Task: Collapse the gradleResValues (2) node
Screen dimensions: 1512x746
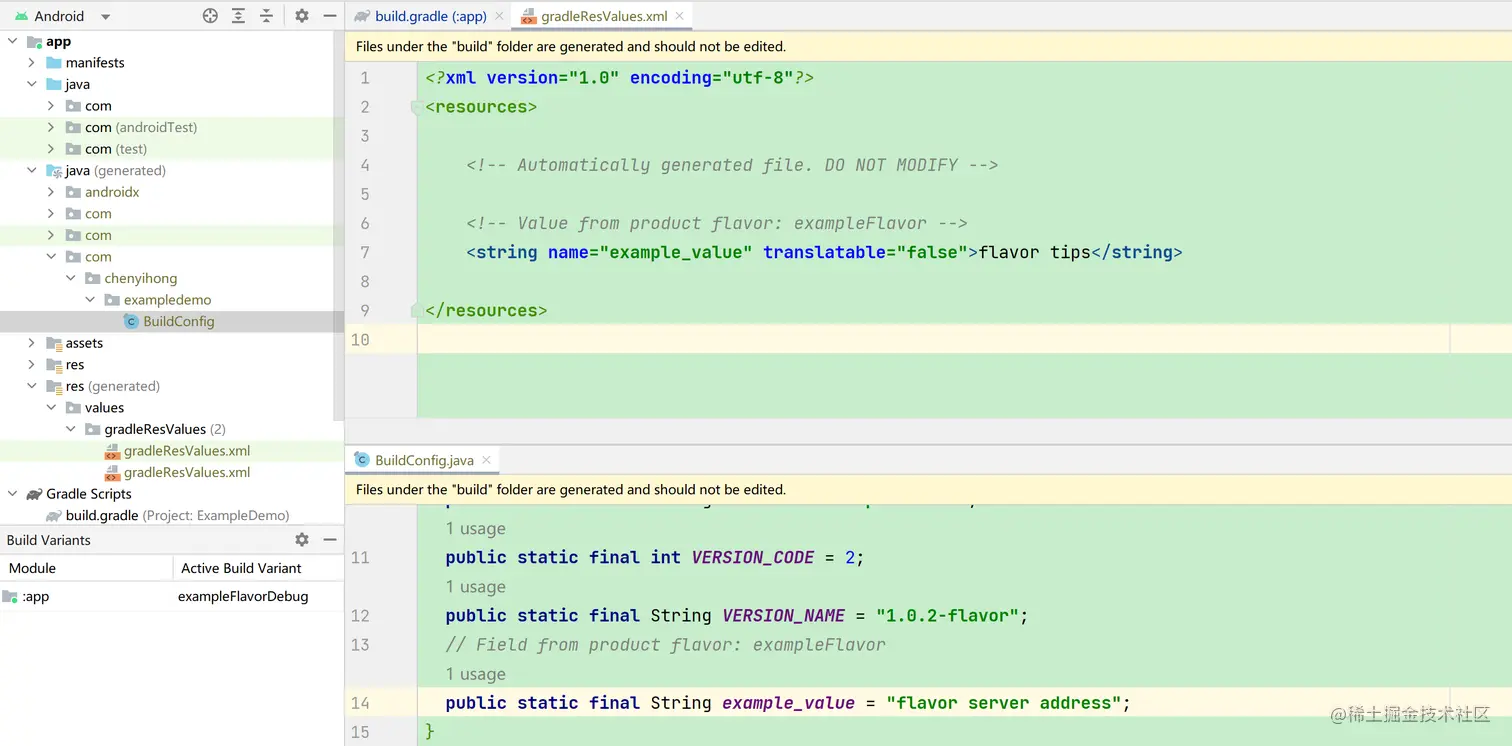Action: pyautogui.click(x=71, y=429)
